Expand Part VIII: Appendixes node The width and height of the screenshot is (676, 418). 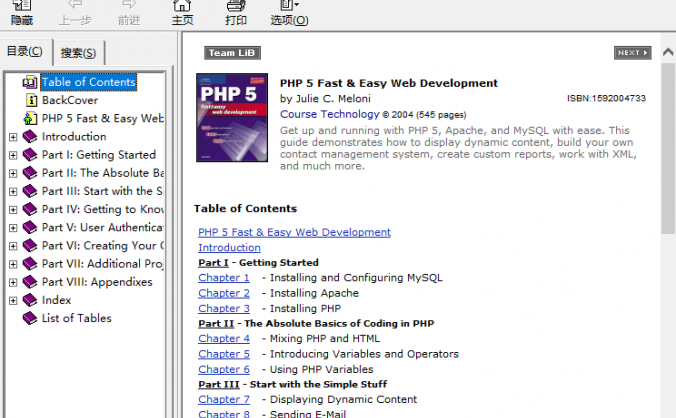pyautogui.click(x=13, y=282)
